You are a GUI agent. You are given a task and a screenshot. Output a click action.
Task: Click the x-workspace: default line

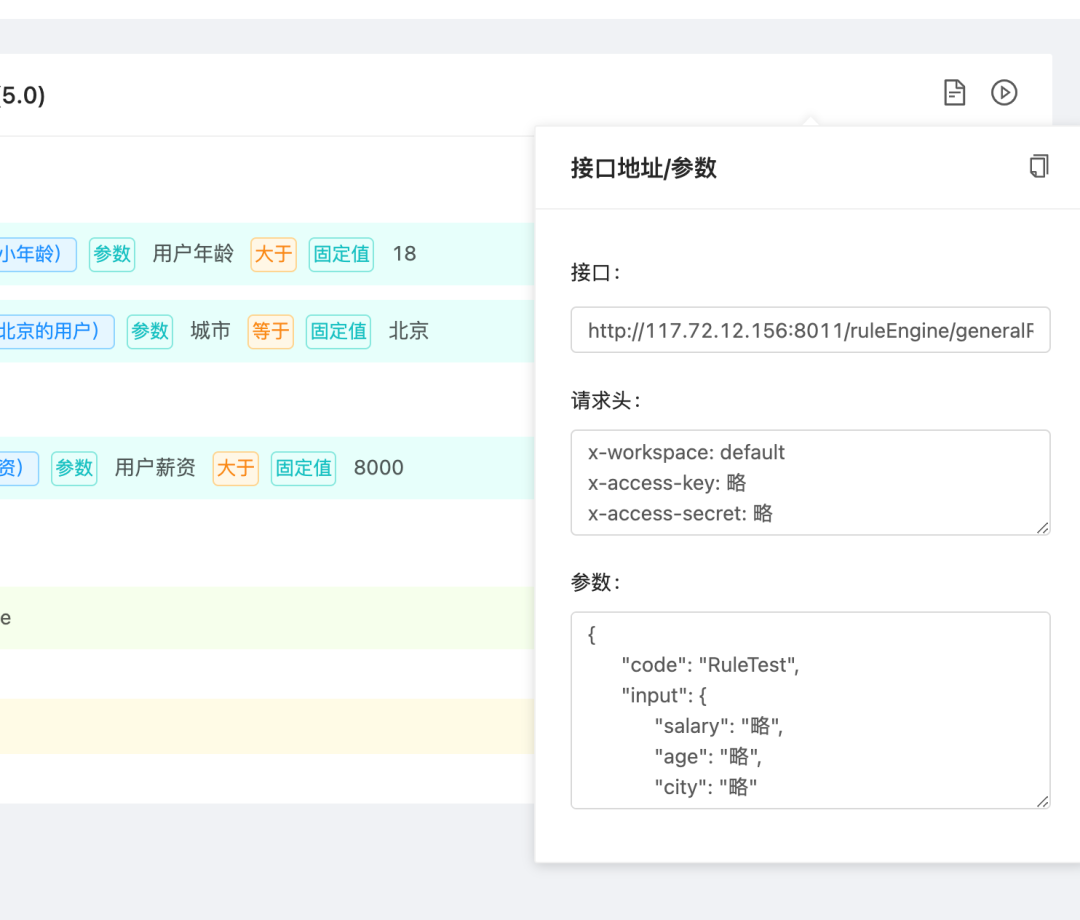click(686, 452)
